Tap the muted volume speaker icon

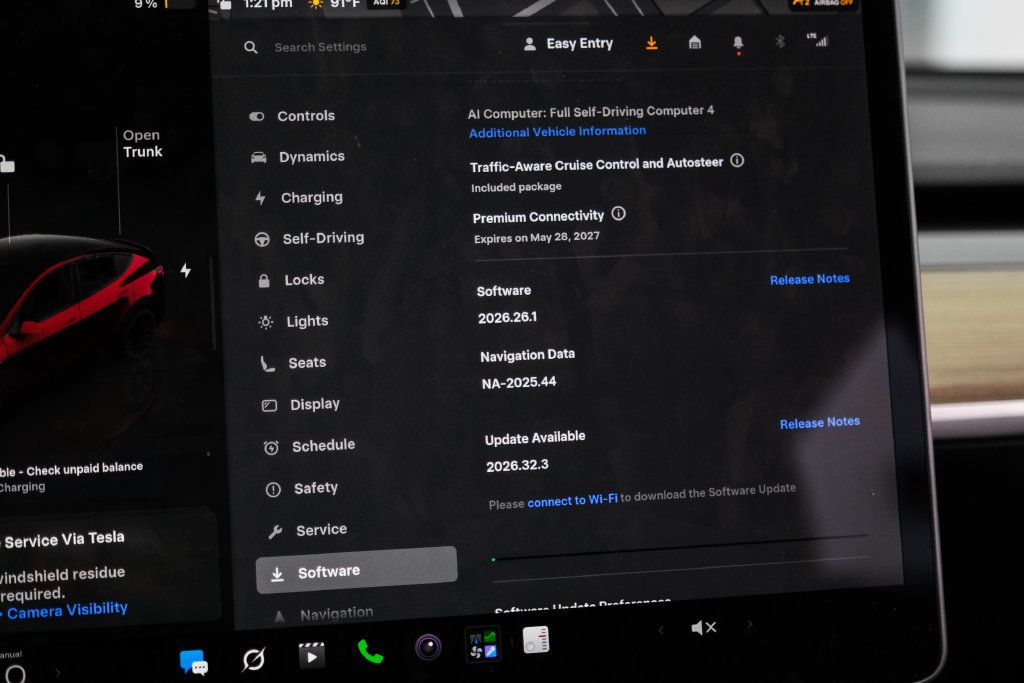coord(703,628)
